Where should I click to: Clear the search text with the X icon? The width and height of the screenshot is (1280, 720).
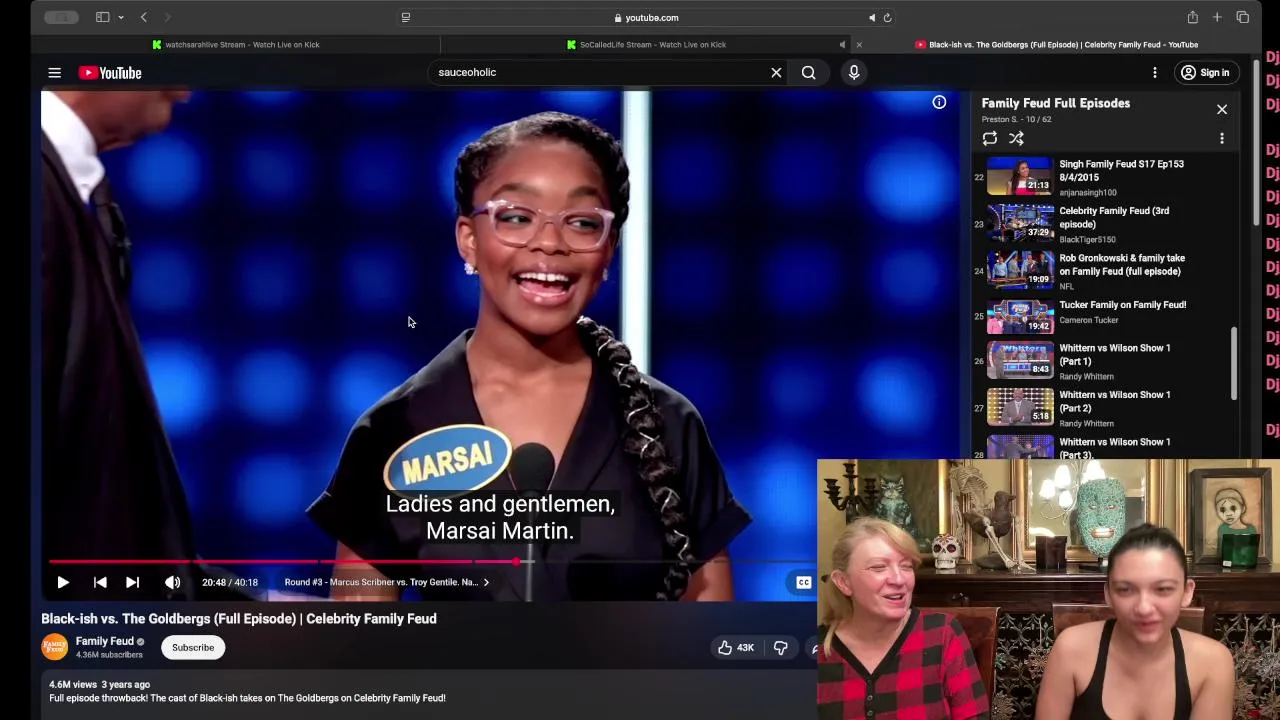coord(776,72)
